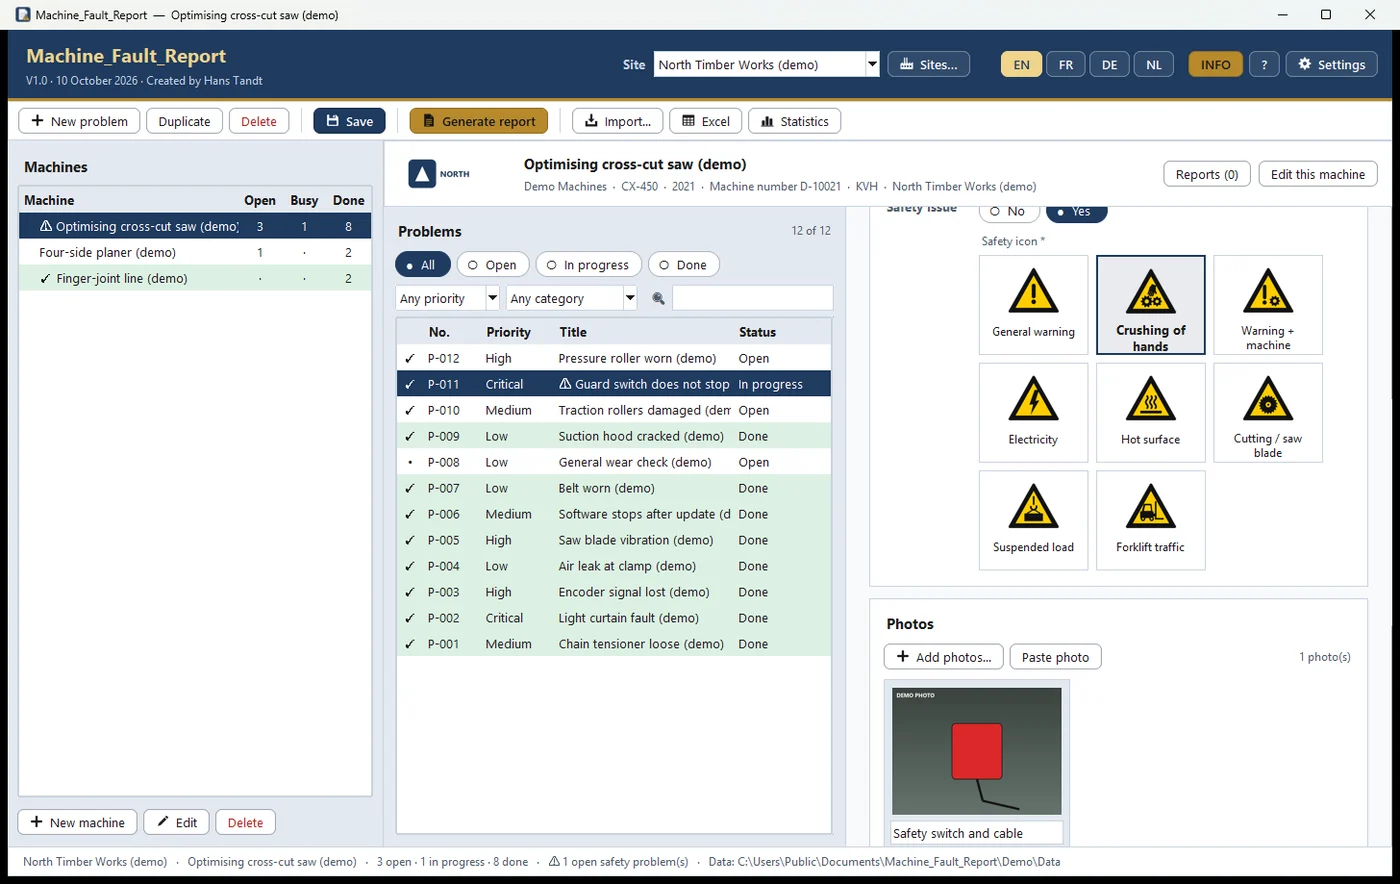1400x884 pixels.
Task: Select the Four-side planer (demo) machine
Action: tap(195, 252)
